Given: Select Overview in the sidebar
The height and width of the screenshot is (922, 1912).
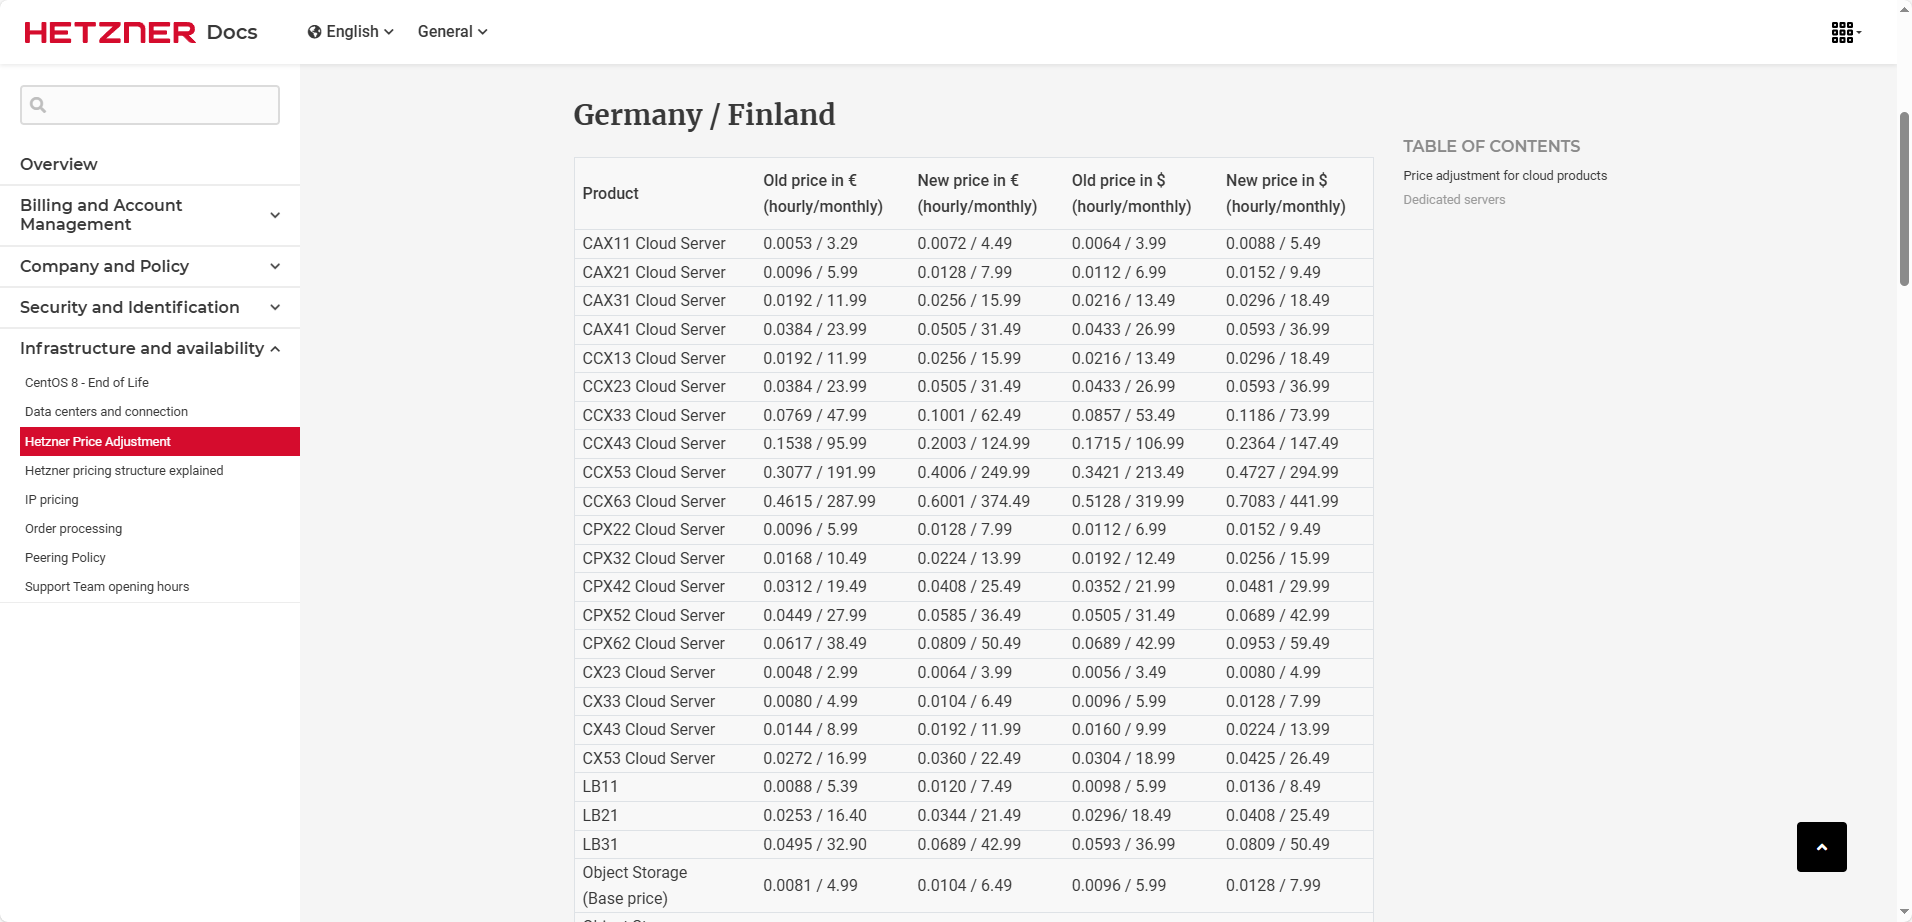Looking at the screenshot, I should coord(58,164).
